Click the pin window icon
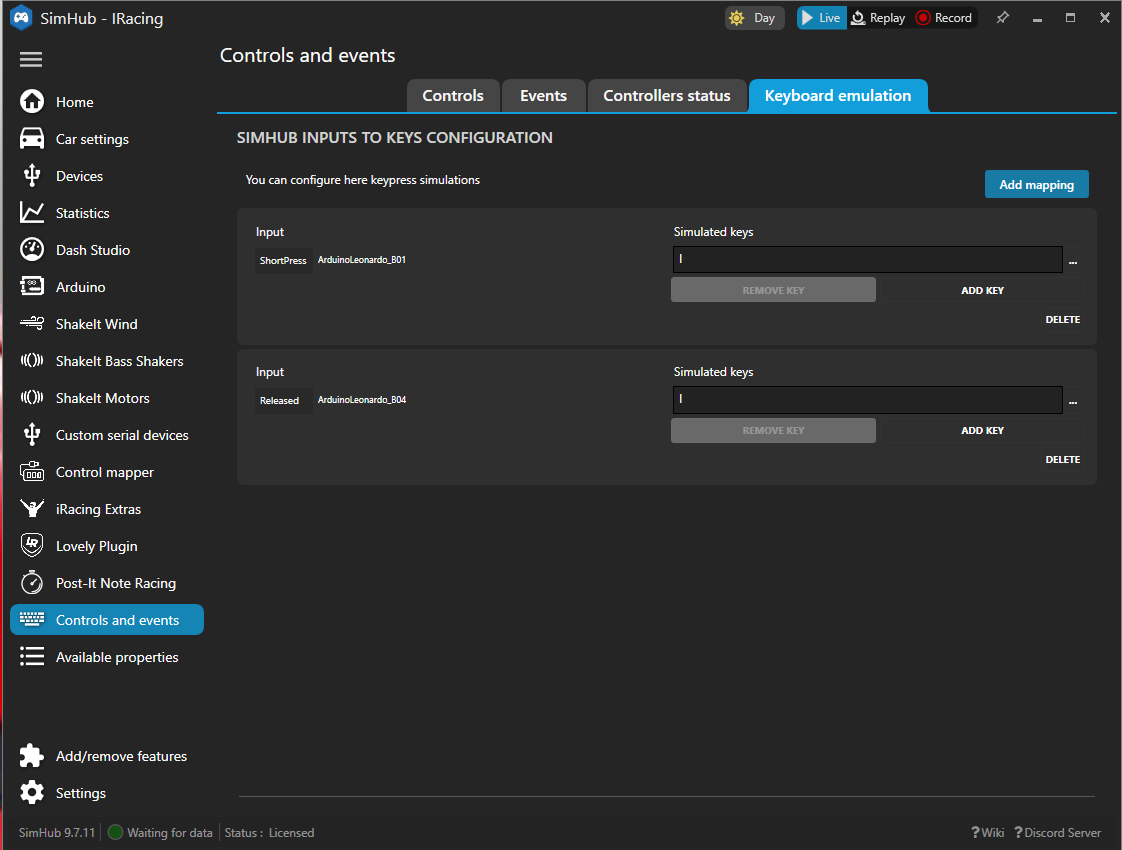 (x=1003, y=18)
